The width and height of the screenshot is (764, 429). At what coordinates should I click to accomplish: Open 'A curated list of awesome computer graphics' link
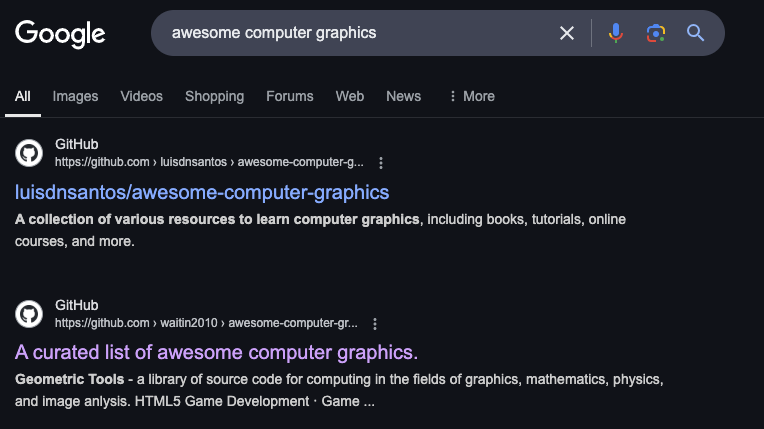pos(216,352)
